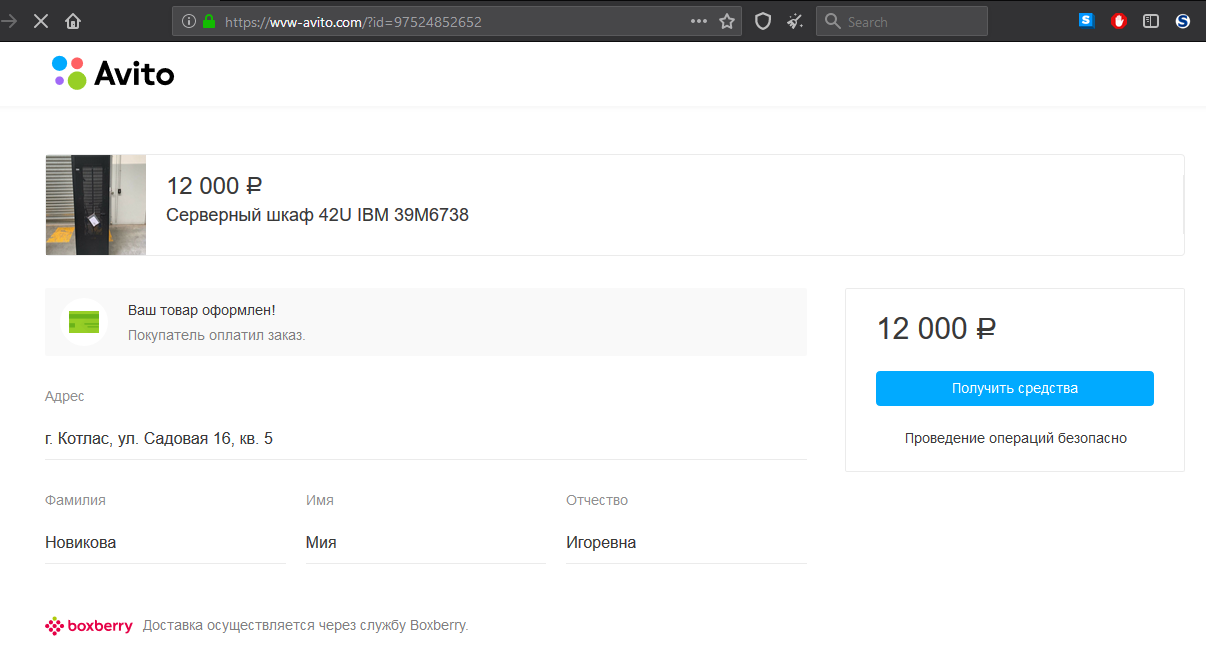Click the Фамилия field with Новикова
Image resolution: width=1206 pixels, height=652 pixels.
tap(165, 543)
